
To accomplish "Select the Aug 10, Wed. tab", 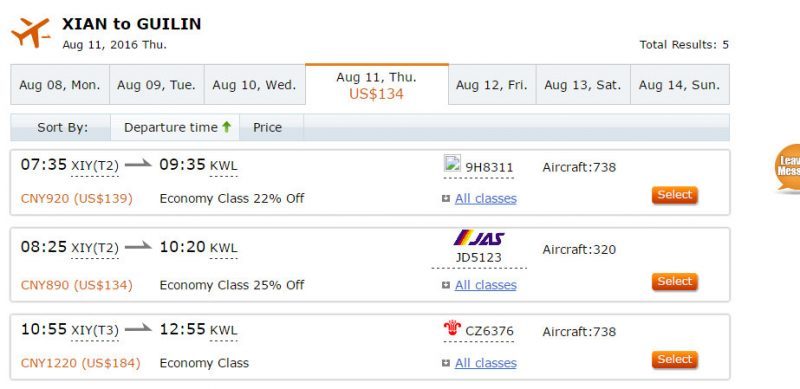I will point(254,85).
